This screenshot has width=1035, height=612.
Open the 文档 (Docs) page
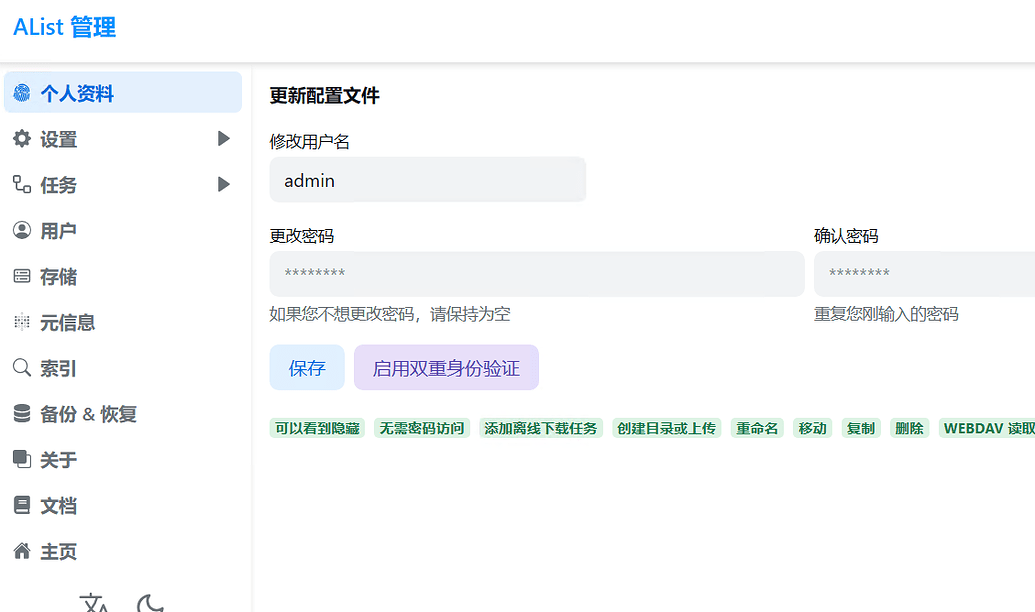tap(60, 505)
